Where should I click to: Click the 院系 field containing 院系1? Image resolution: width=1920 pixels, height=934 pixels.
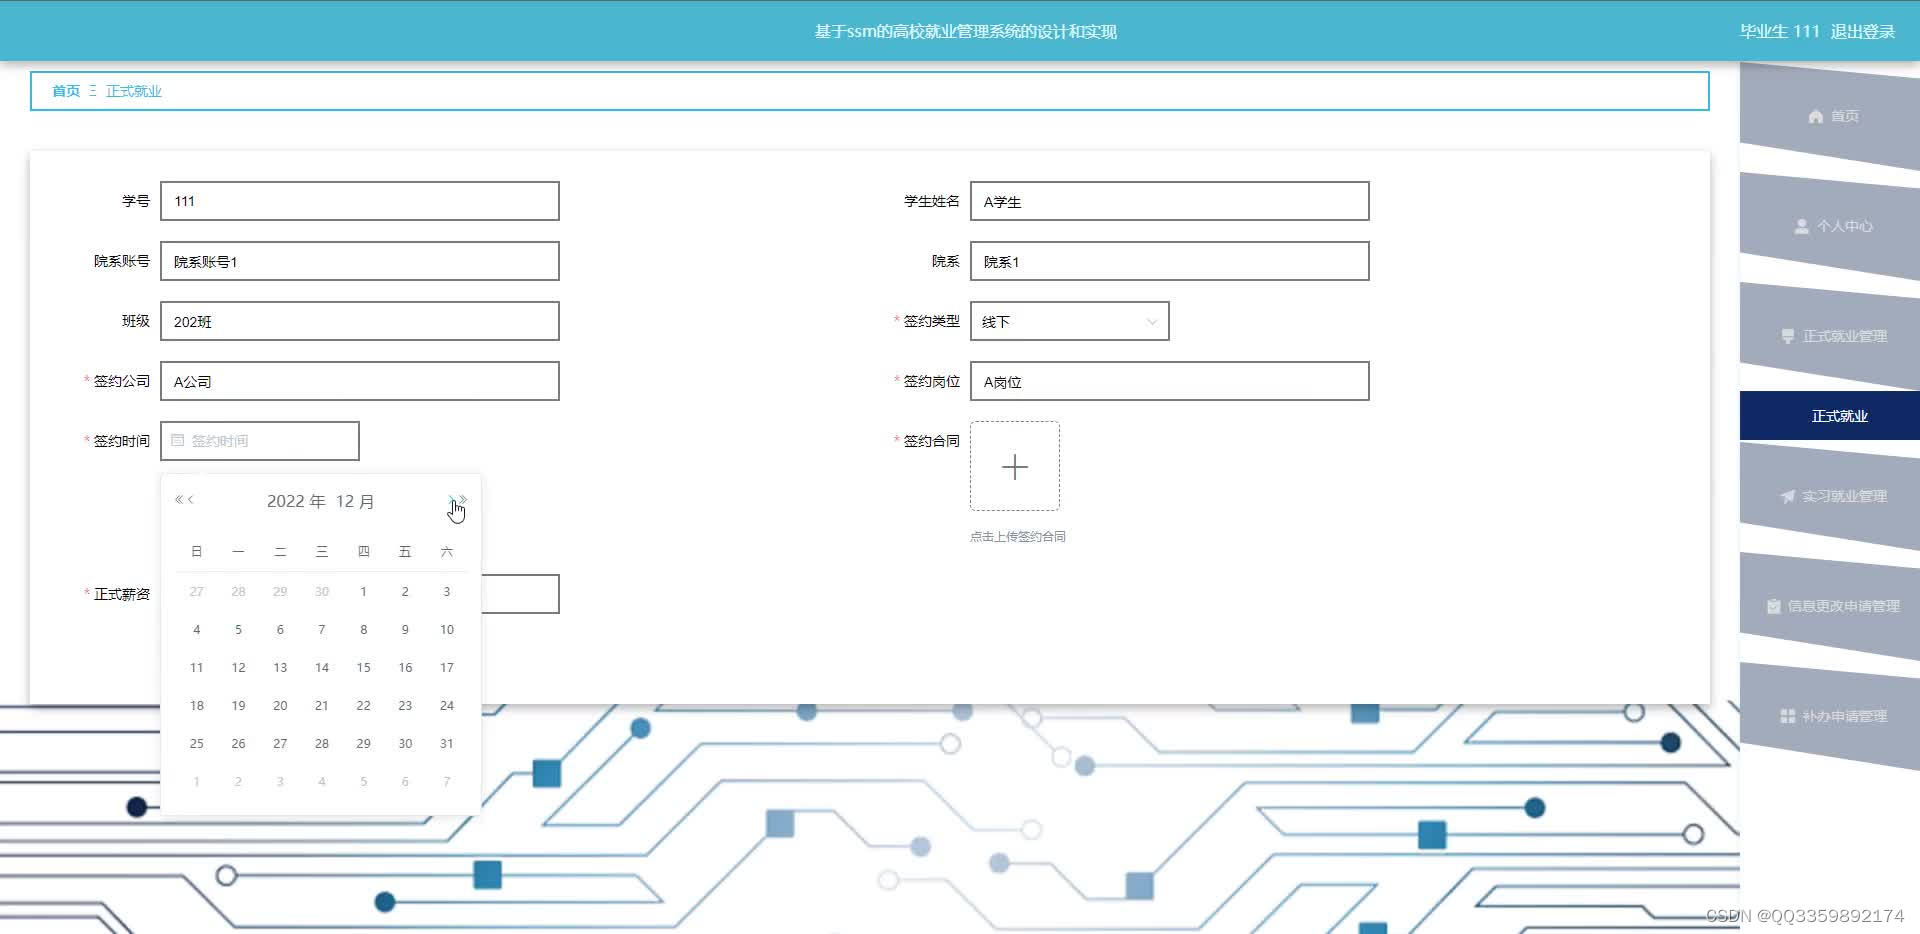point(1170,261)
